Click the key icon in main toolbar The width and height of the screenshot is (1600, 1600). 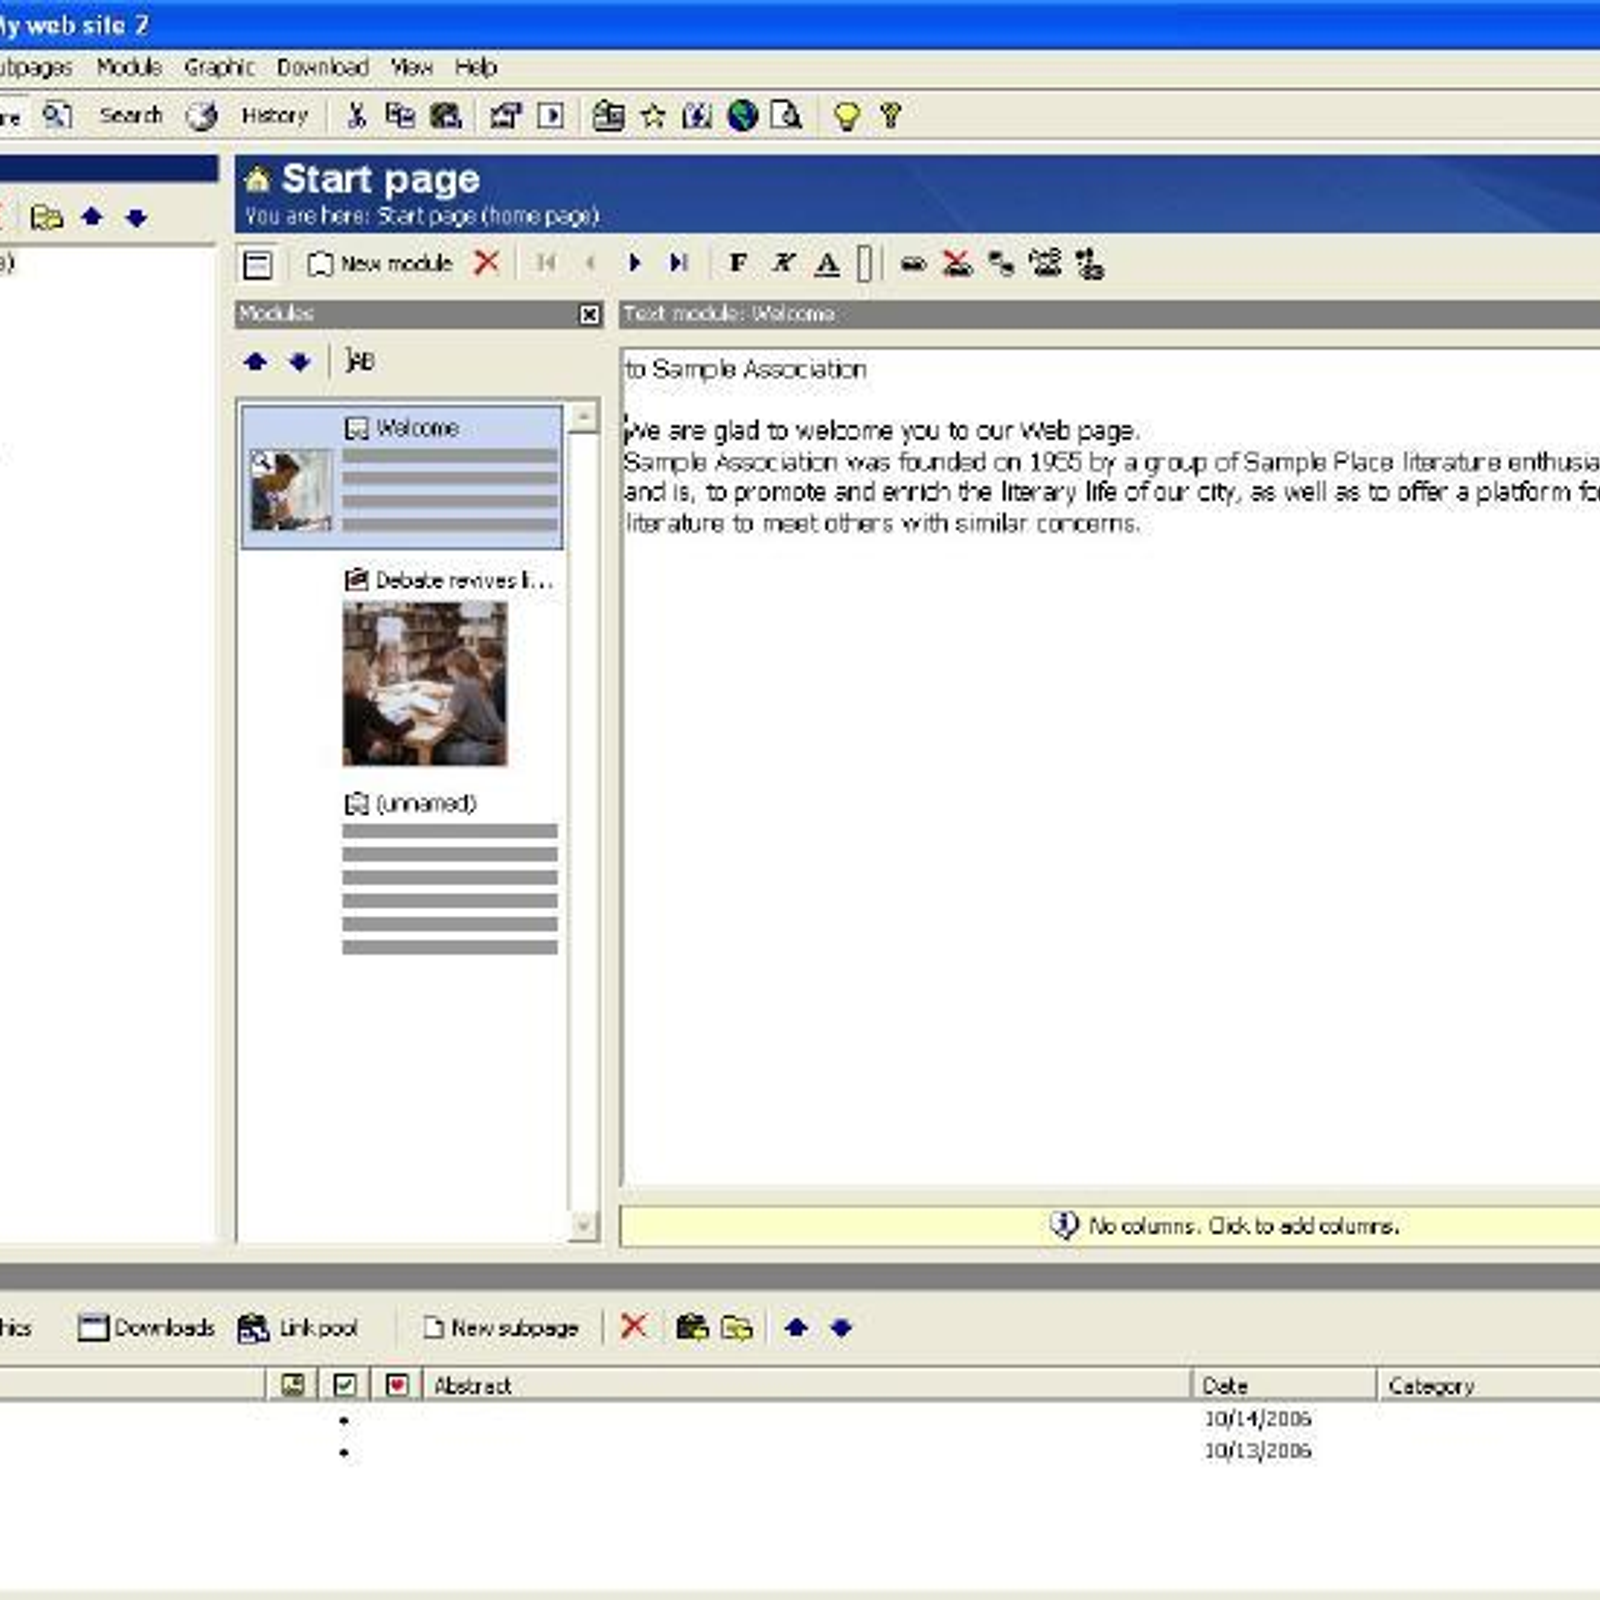click(890, 116)
